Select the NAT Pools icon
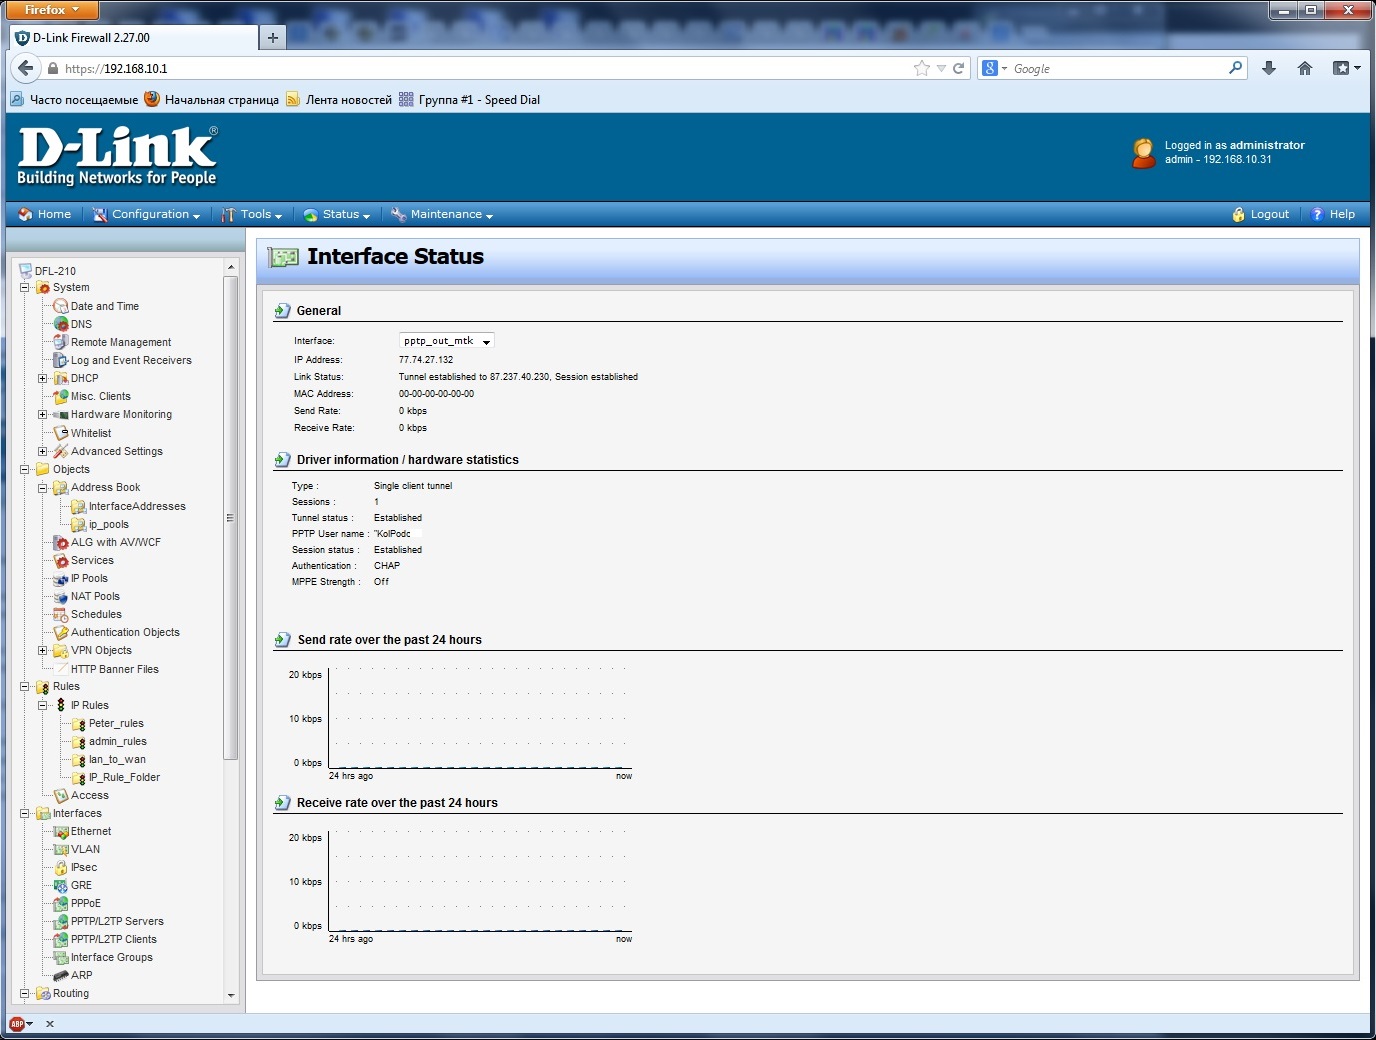The height and width of the screenshot is (1040, 1376). pyautogui.click(x=61, y=596)
